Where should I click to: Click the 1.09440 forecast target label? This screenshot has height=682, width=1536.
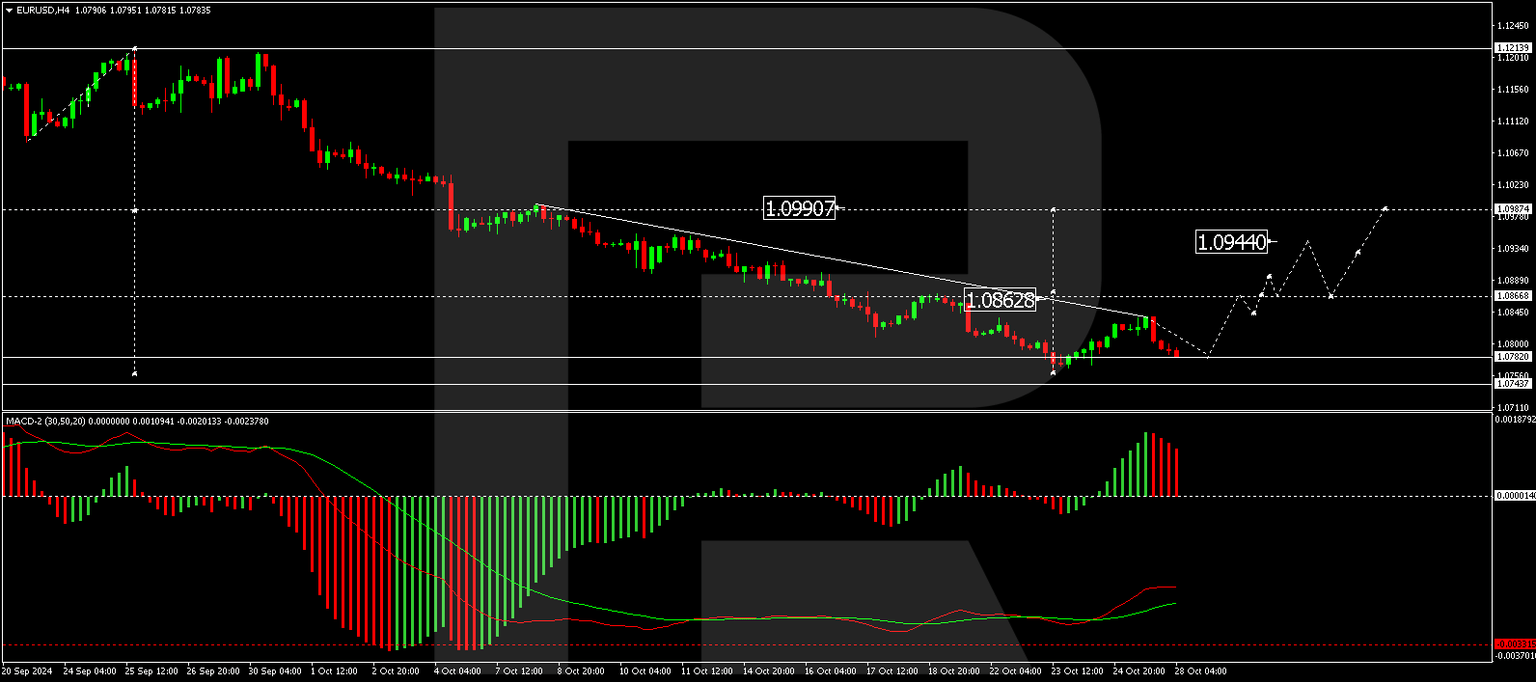[1232, 241]
